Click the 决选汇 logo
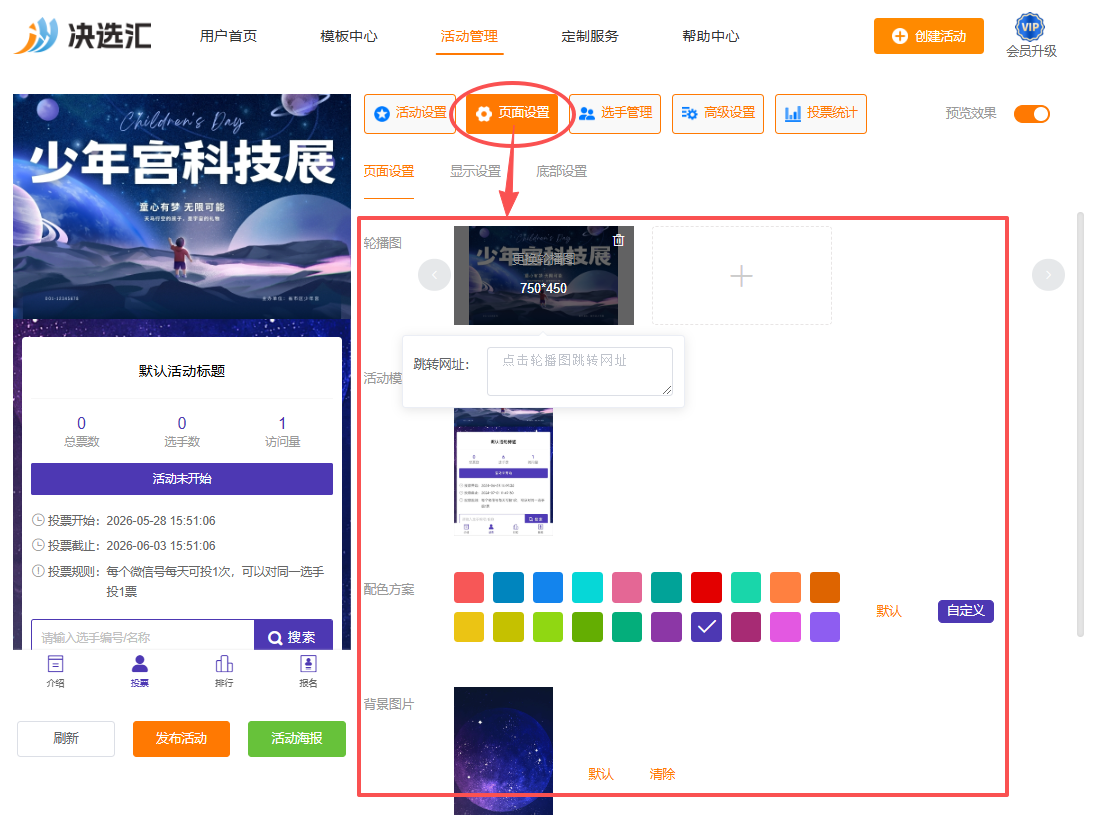 click(x=83, y=35)
